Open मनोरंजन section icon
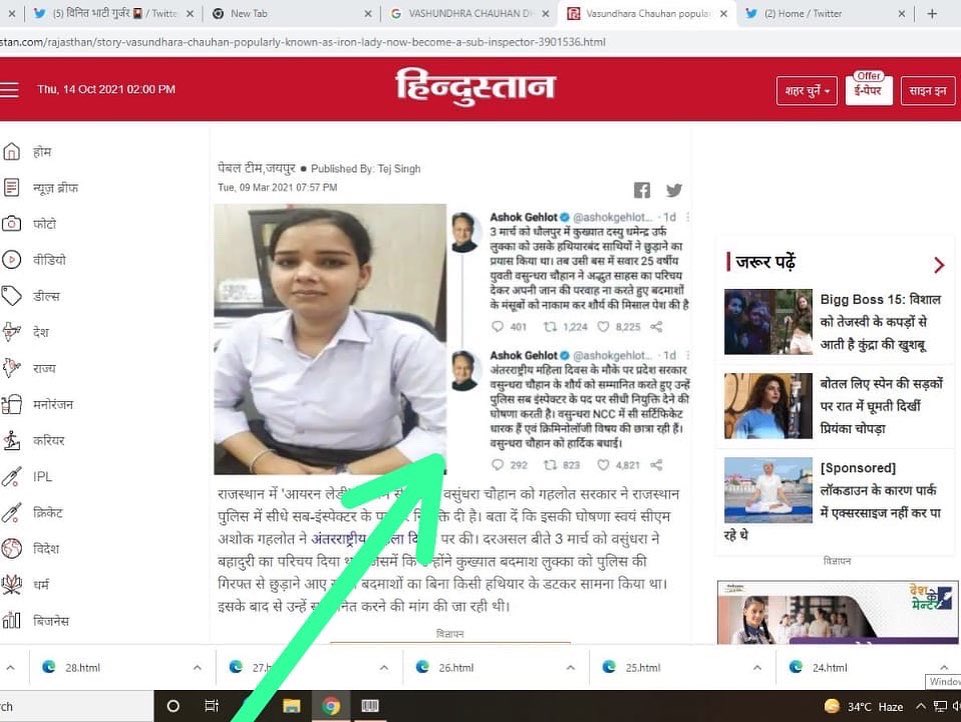961x722 pixels. coord(12,405)
